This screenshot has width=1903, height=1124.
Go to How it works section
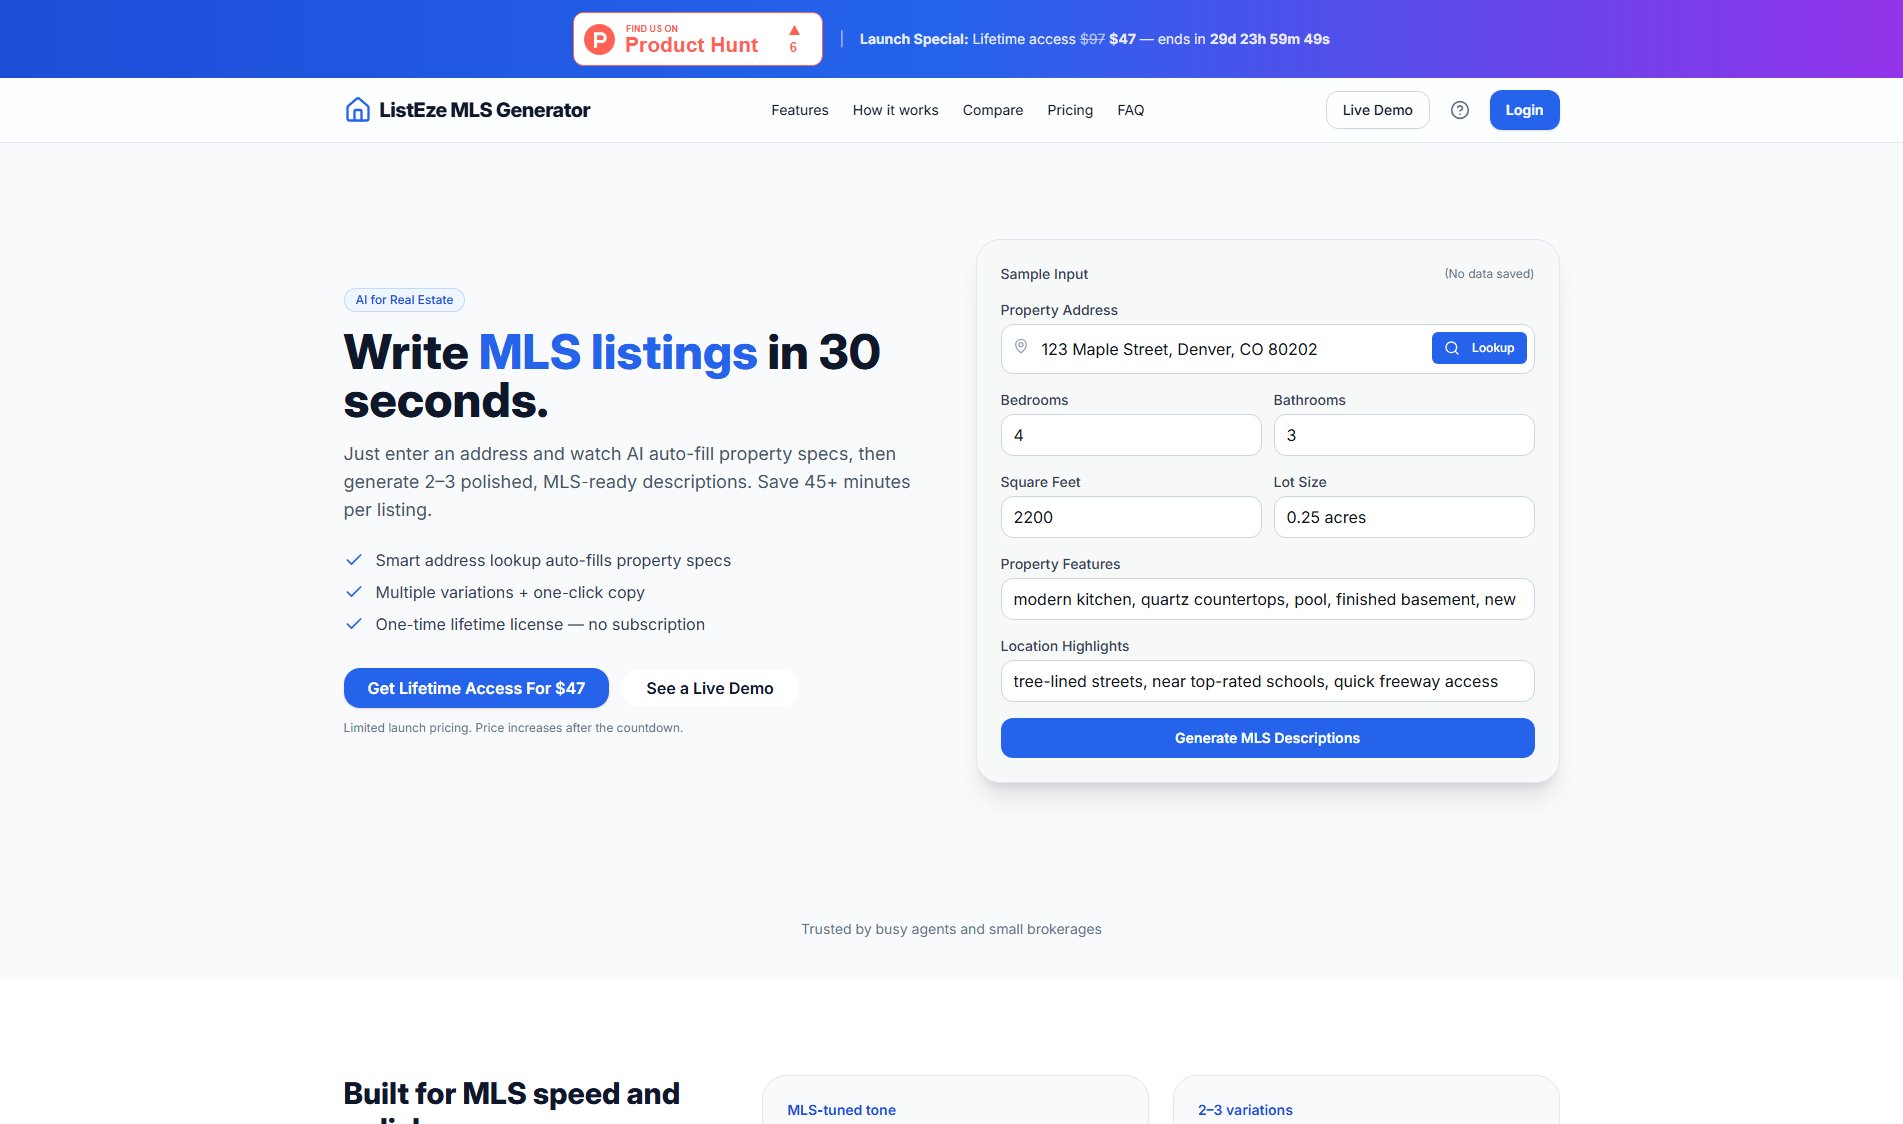[x=896, y=110]
